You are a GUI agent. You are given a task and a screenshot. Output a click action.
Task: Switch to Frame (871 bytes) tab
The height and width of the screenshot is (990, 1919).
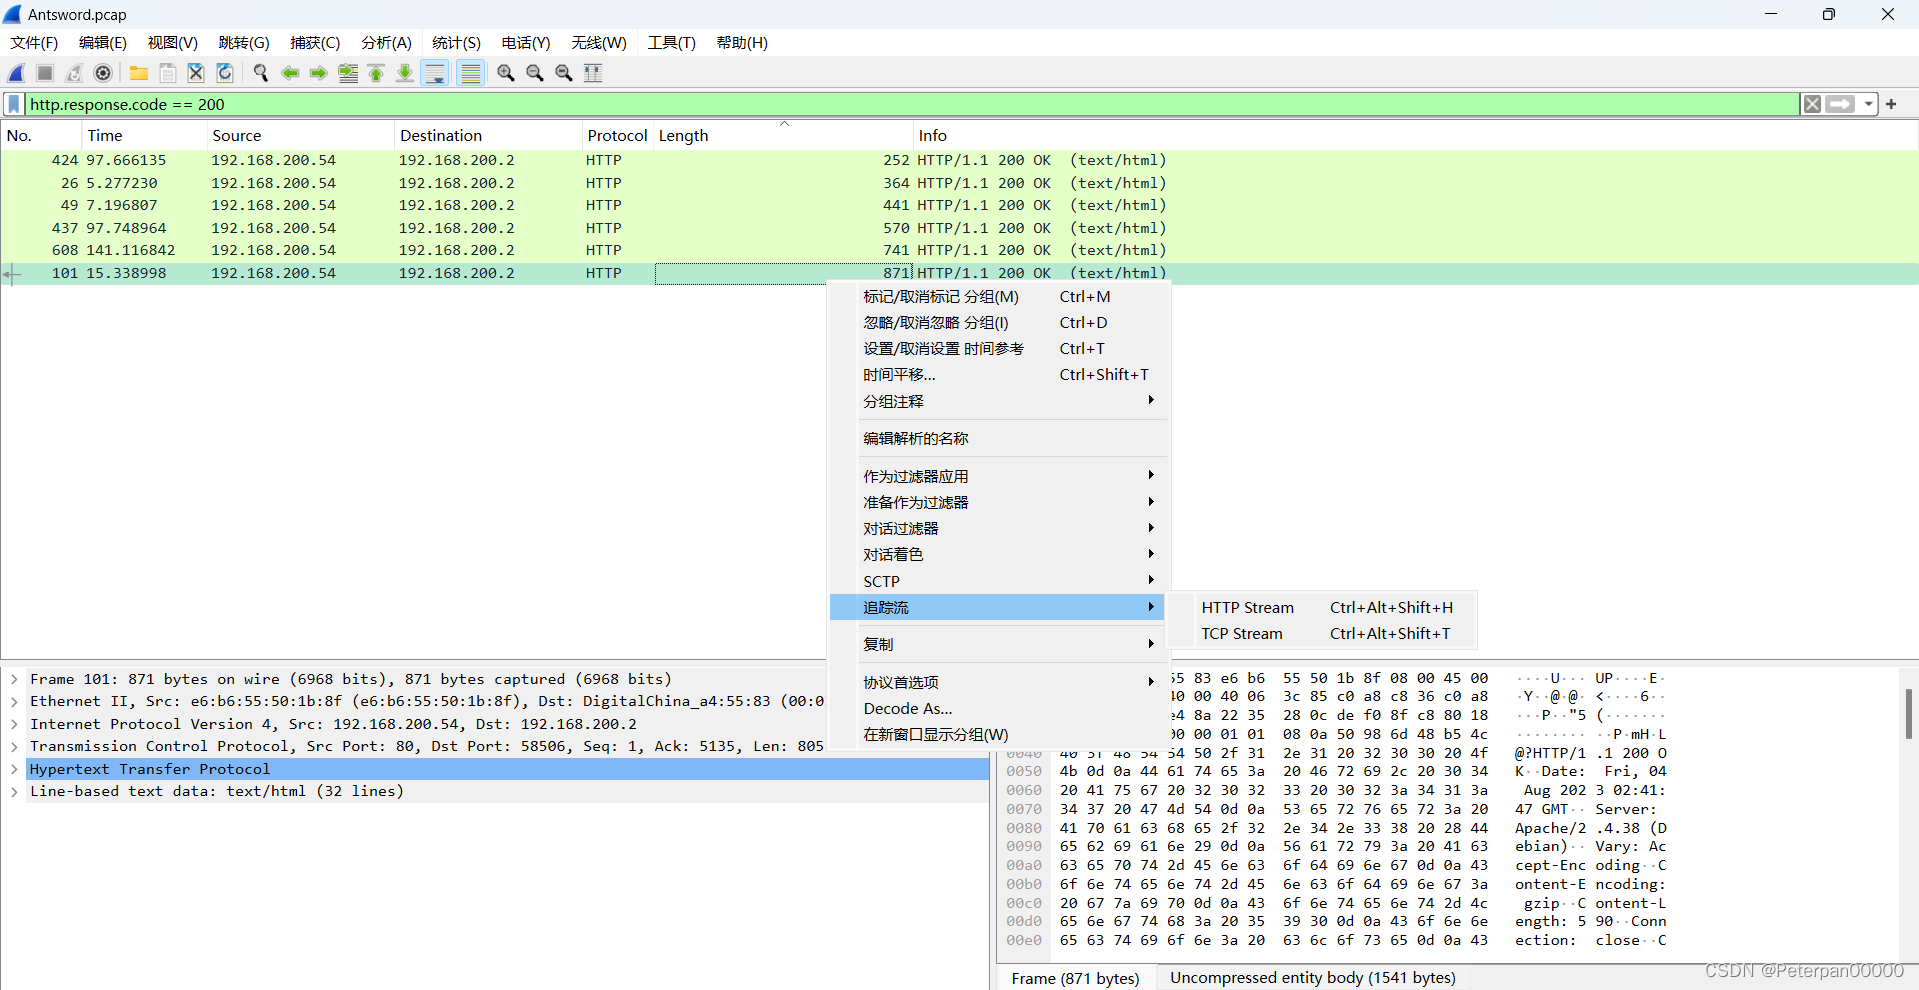point(1075,978)
